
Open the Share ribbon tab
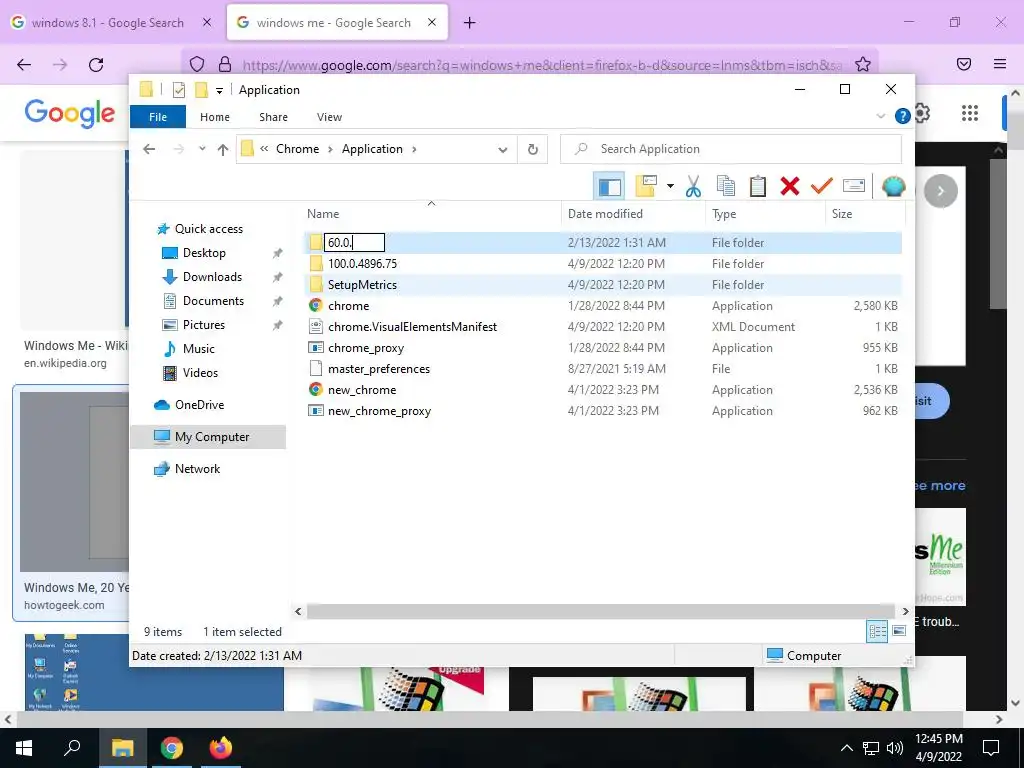(x=273, y=117)
